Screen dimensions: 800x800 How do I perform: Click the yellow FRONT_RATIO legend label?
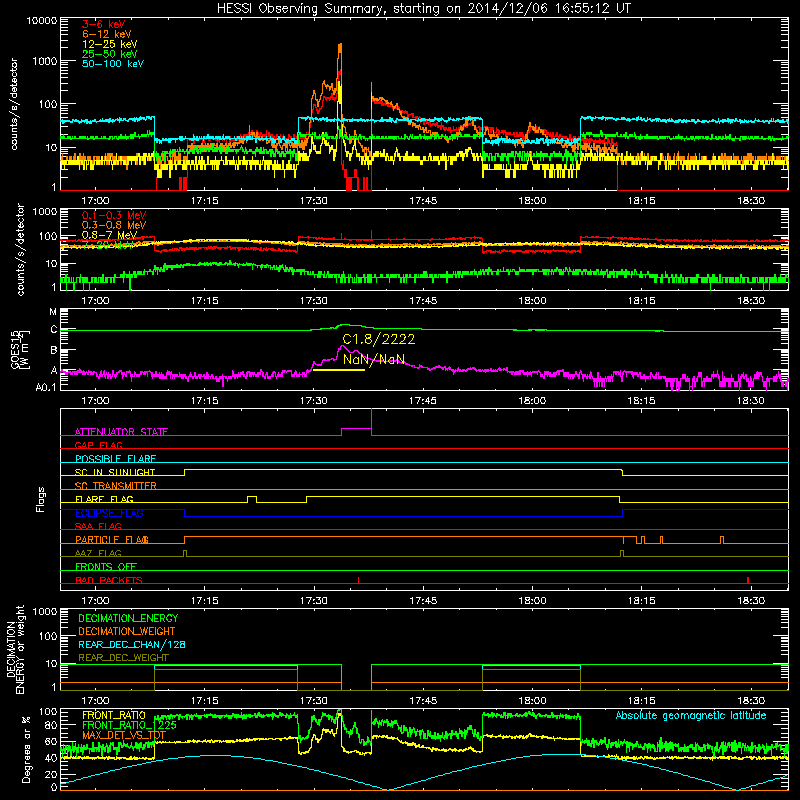pyautogui.click(x=114, y=715)
